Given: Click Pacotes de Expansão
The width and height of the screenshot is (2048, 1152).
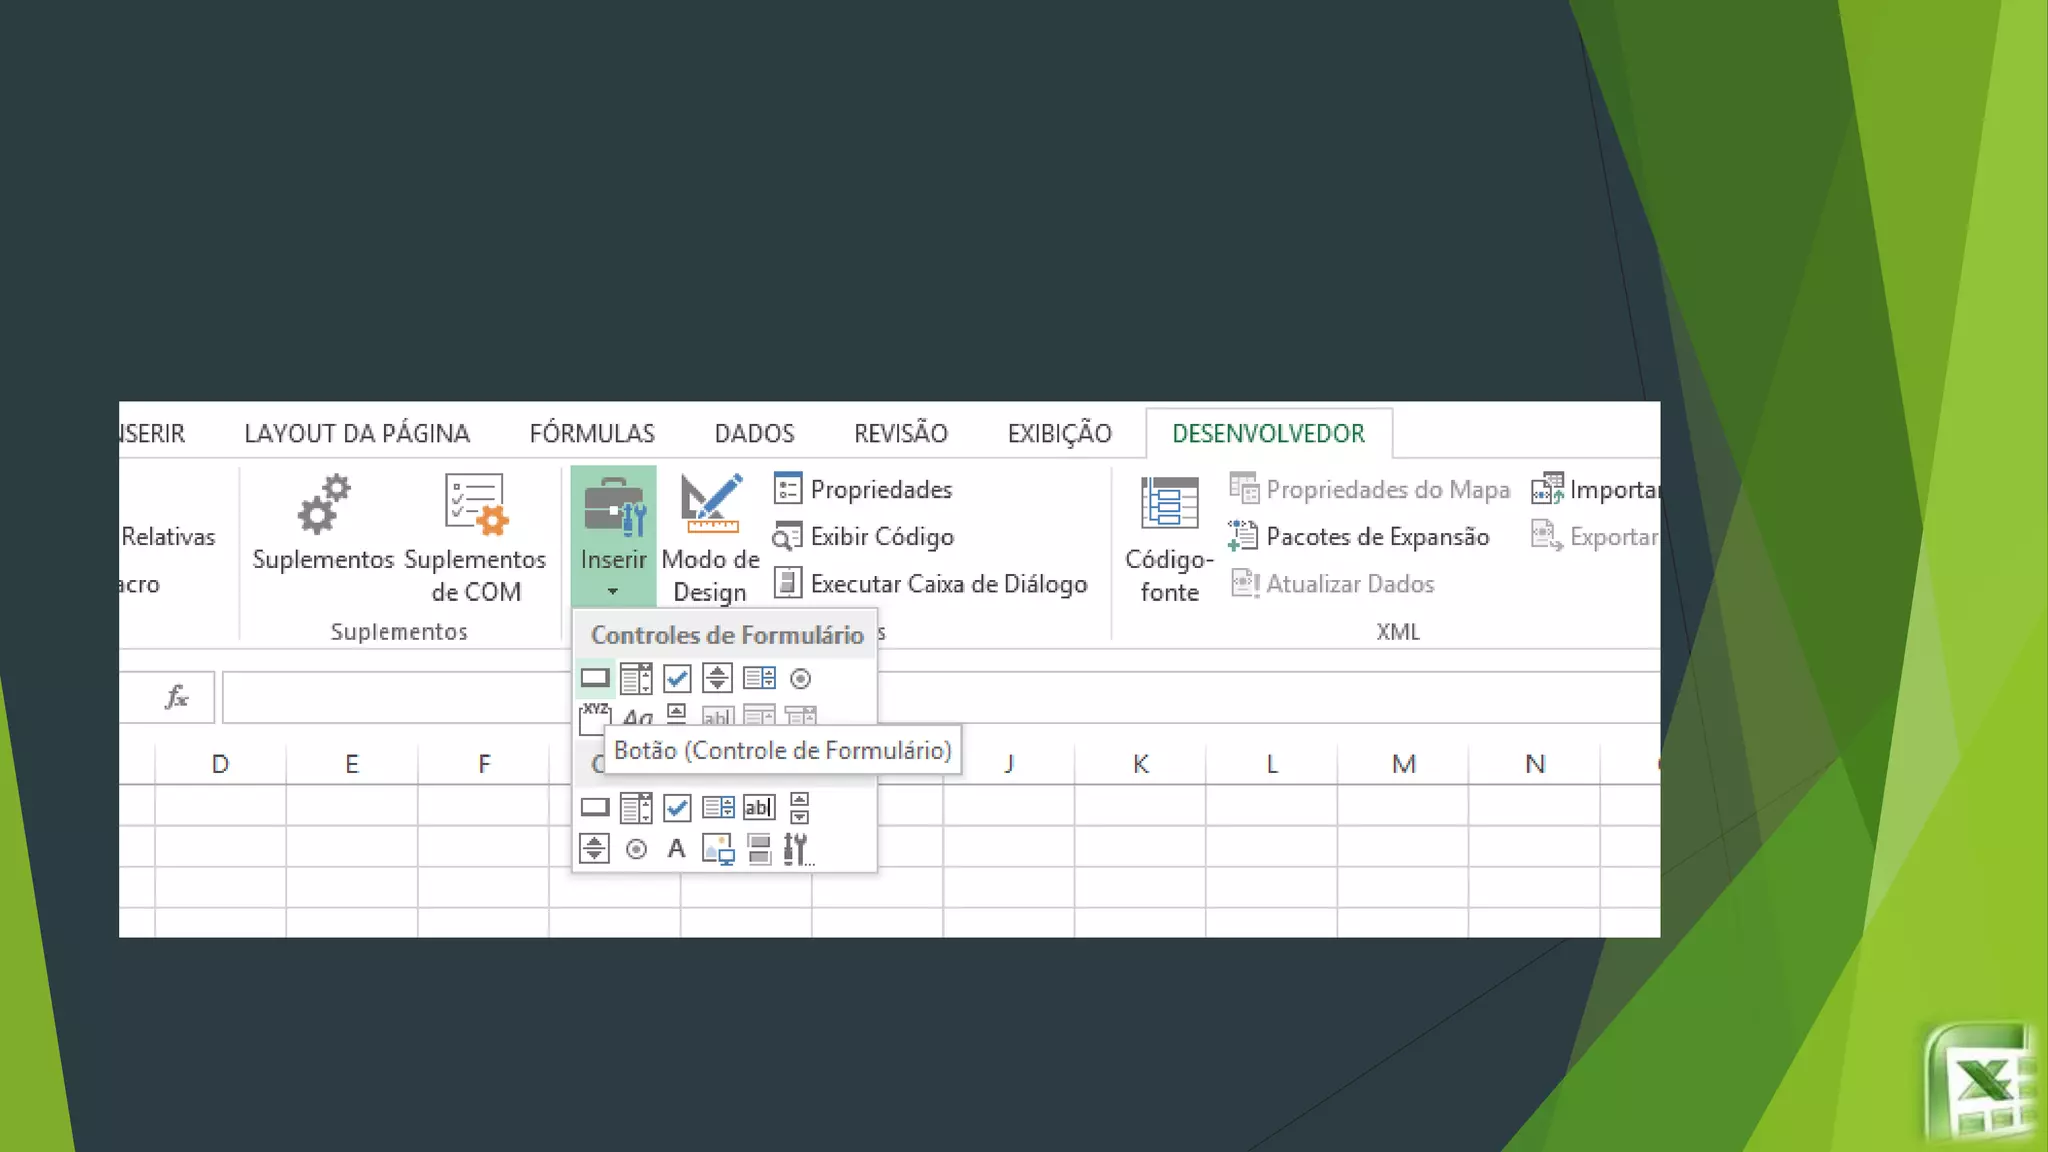Looking at the screenshot, I should pyautogui.click(x=1360, y=537).
